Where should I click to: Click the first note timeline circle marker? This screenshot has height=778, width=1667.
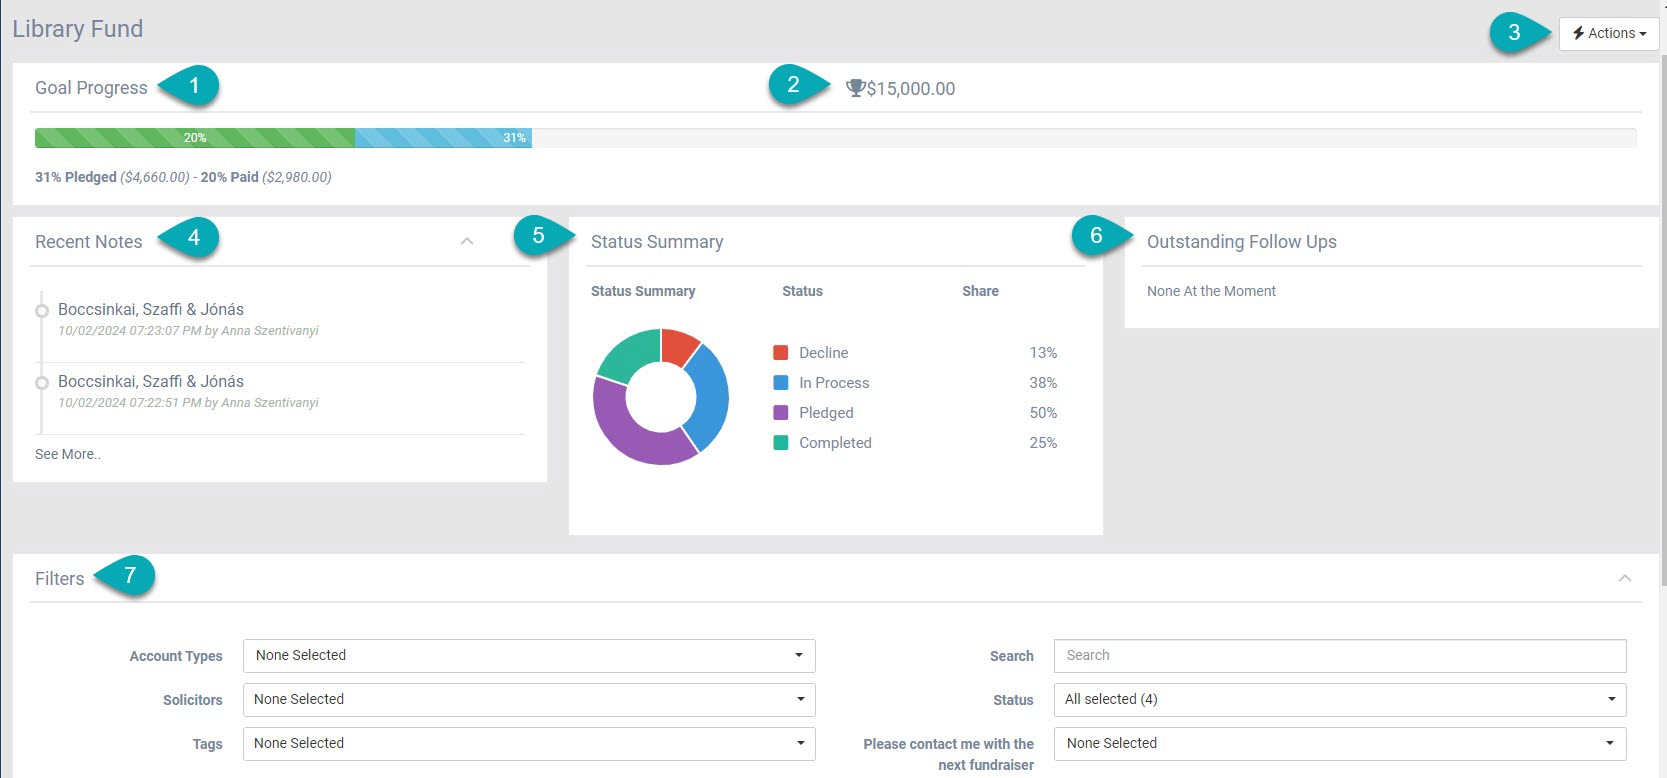42,311
